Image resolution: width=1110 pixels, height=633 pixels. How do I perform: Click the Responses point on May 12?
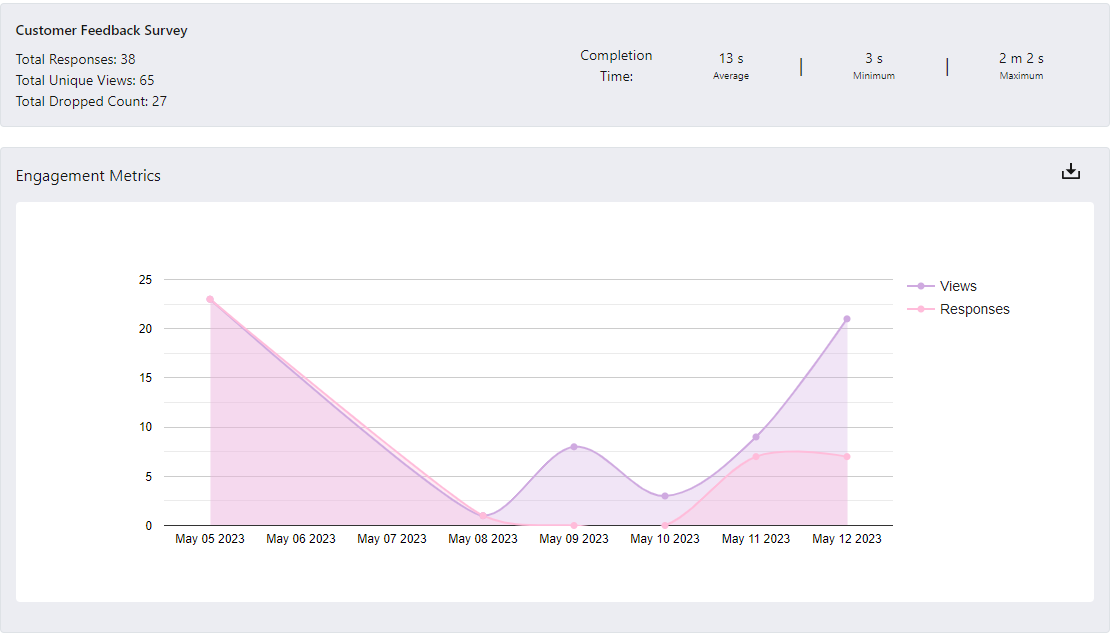[847, 457]
